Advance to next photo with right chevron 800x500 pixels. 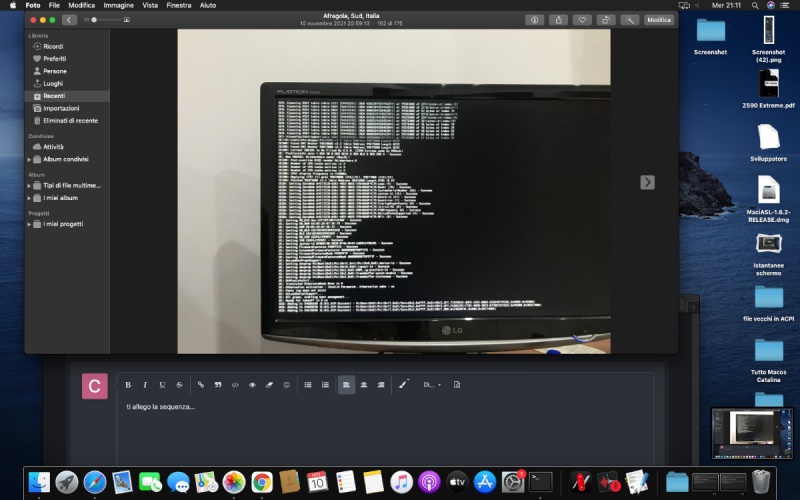[647, 182]
